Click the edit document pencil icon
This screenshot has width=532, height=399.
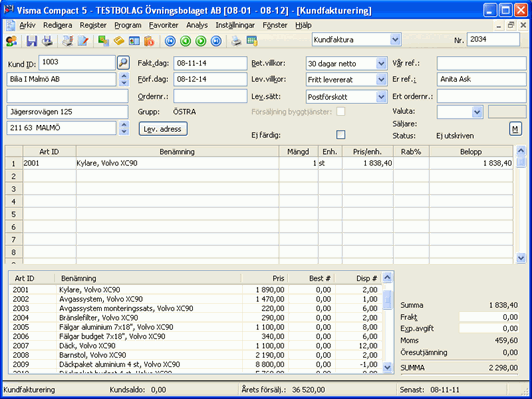pyautogui.click(x=83, y=41)
